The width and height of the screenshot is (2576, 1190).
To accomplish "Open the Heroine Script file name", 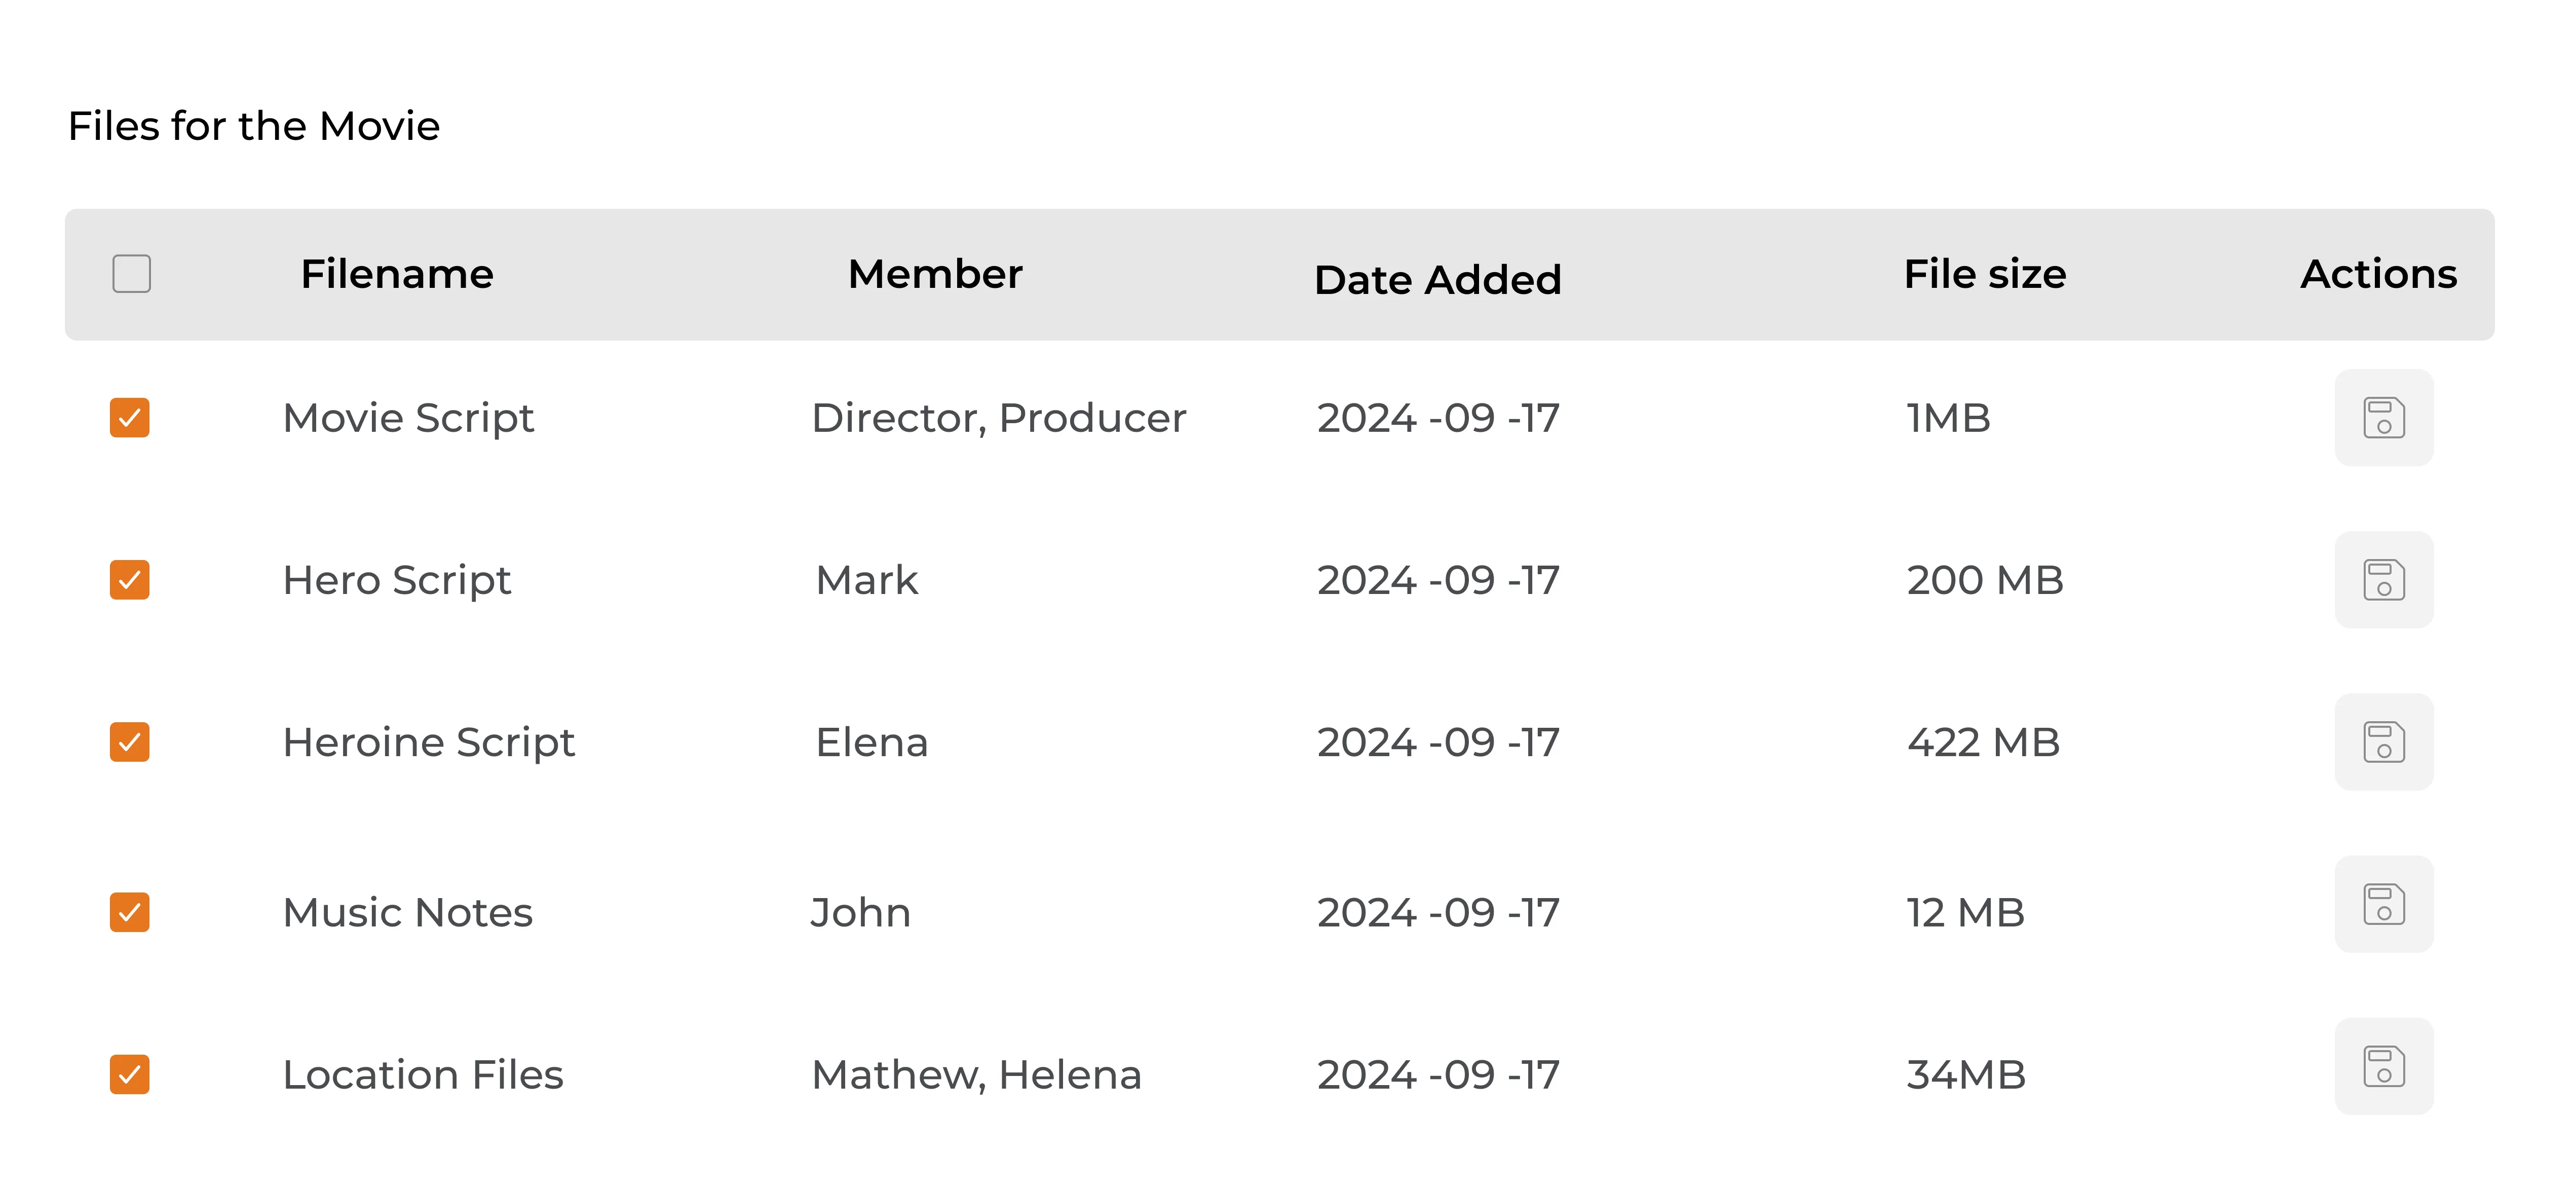I will coord(428,742).
